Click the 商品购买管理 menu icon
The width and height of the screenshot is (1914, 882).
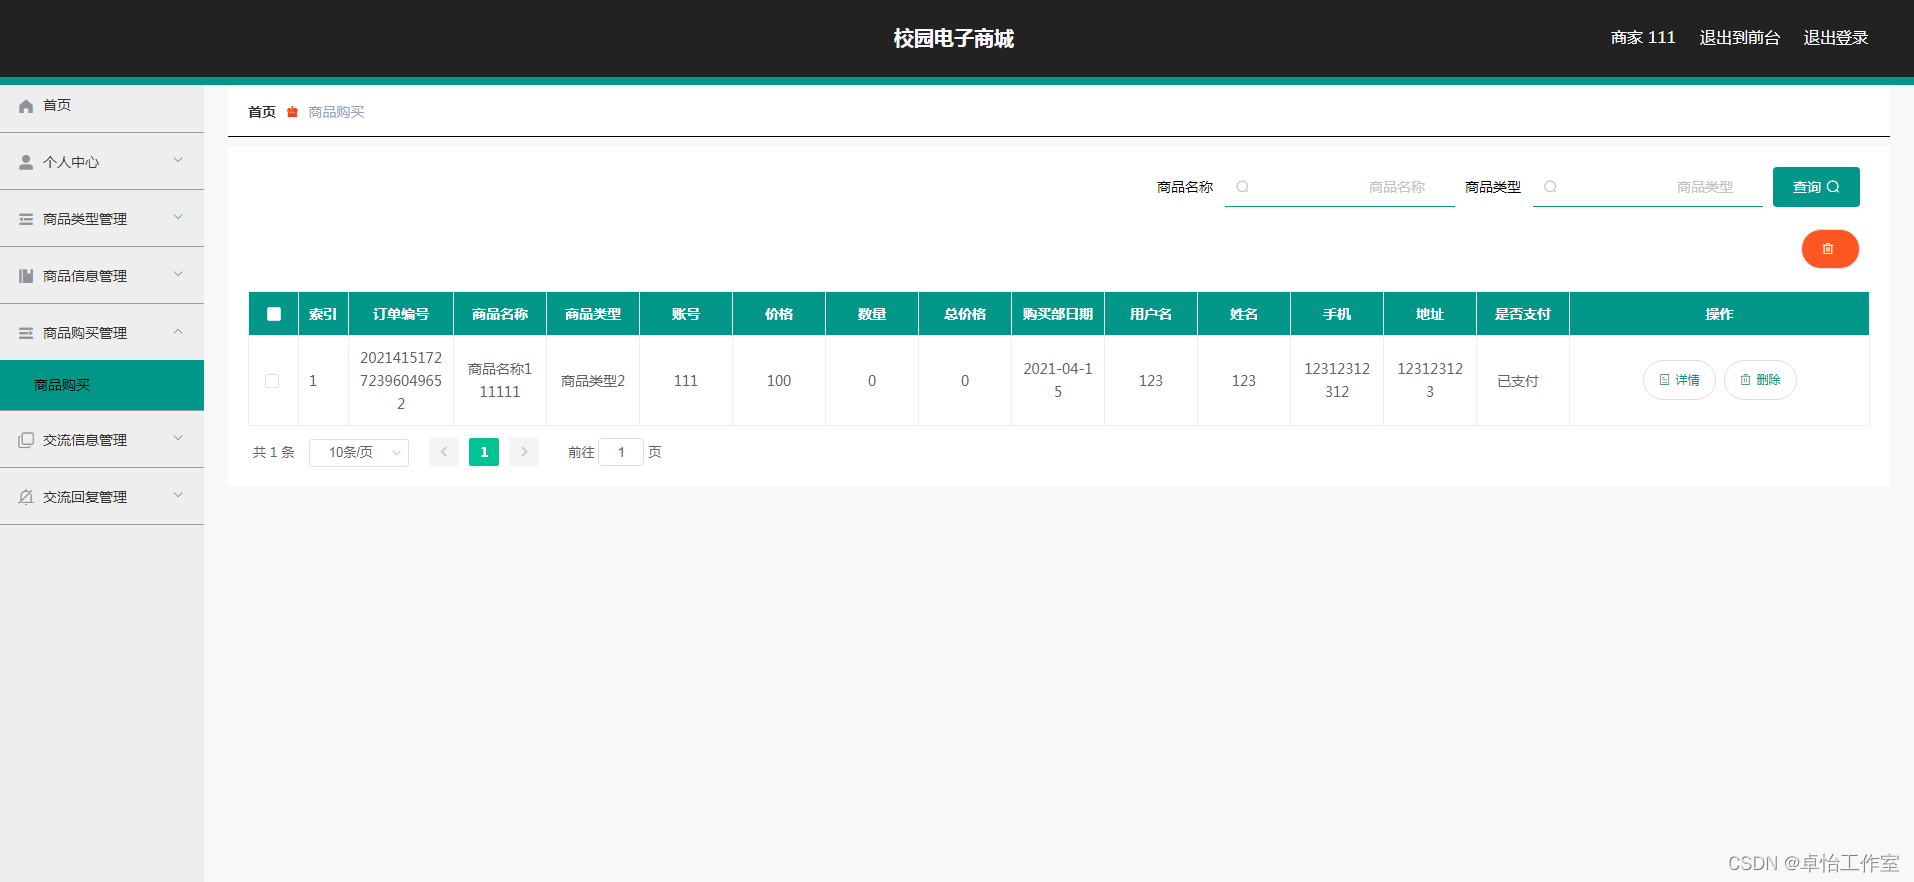26,333
